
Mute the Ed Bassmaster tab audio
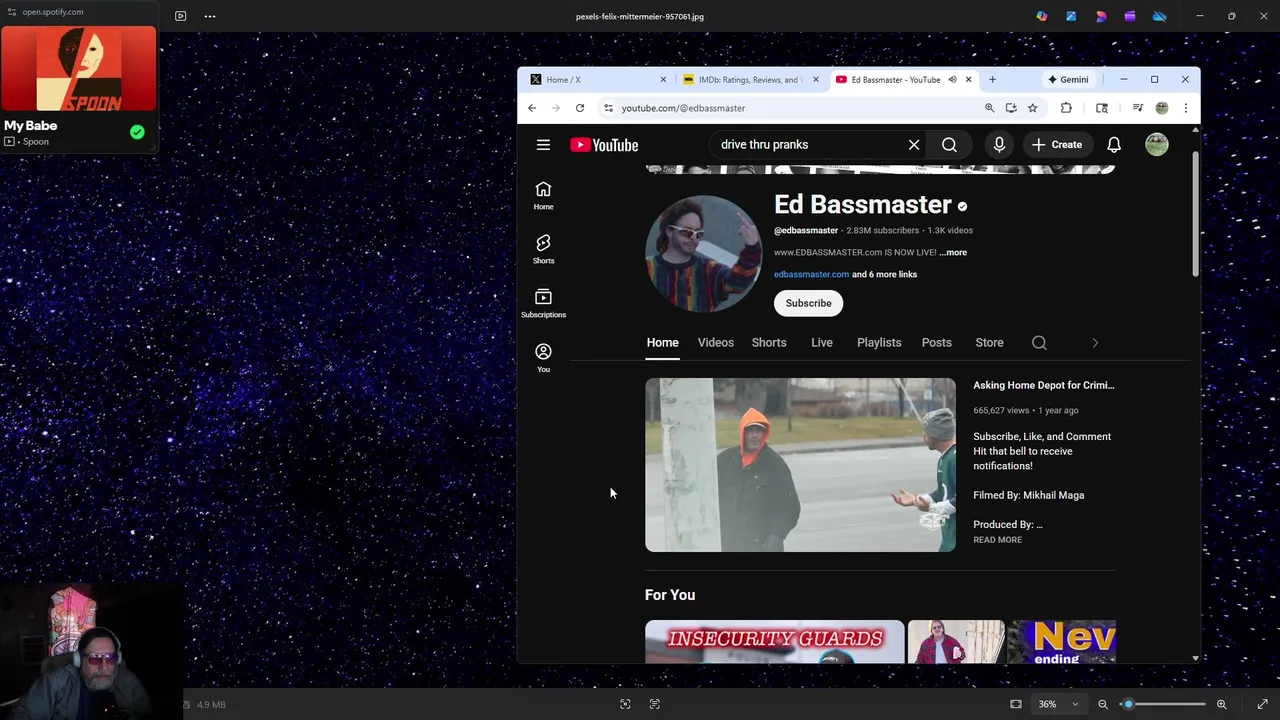[x=952, y=79]
